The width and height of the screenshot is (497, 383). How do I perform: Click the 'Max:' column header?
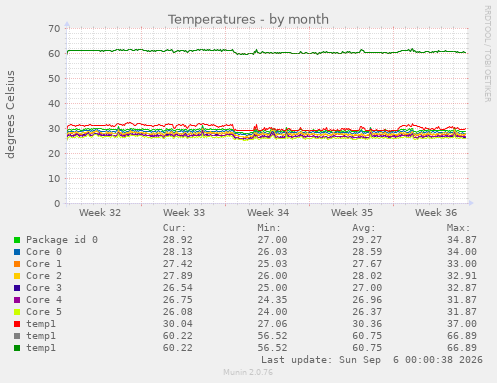[458, 228]
